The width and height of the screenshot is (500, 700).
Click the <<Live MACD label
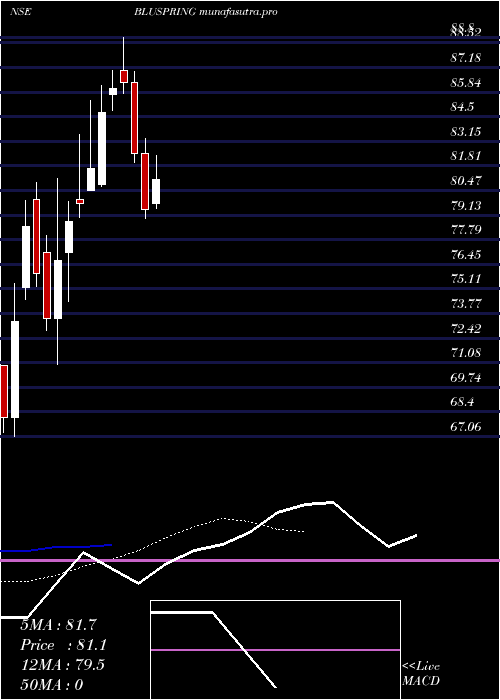421,673
